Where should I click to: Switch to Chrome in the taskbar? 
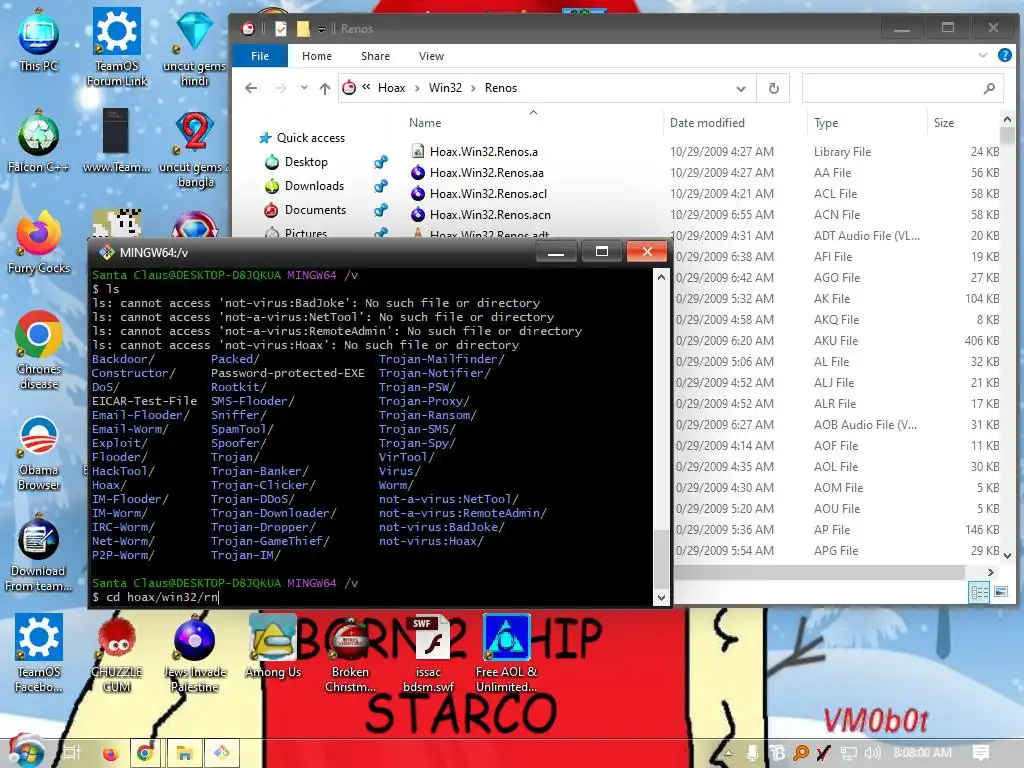(x=146, y=753)
